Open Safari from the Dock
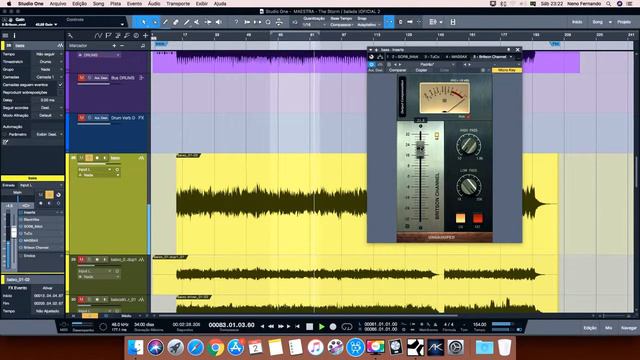 196,348
